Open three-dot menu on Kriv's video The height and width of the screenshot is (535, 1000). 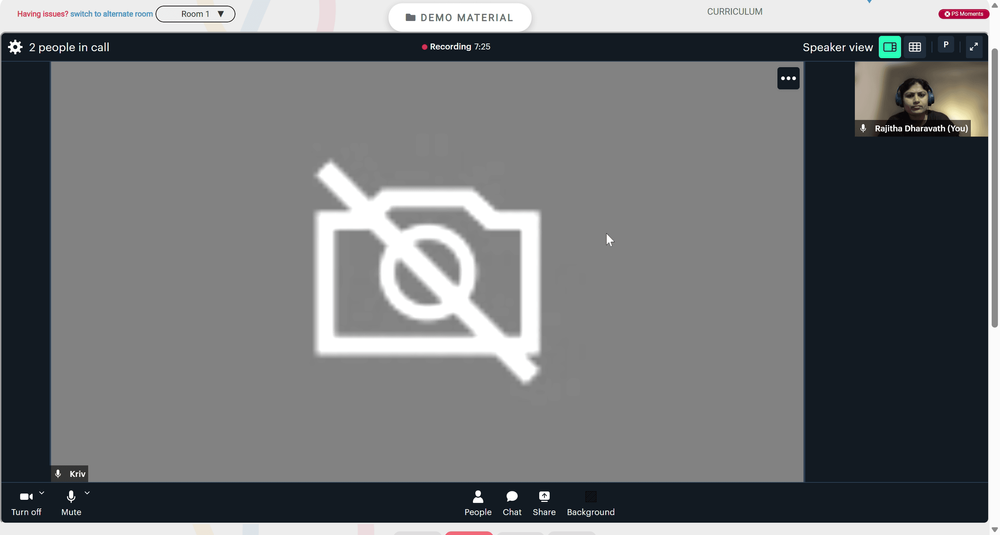click(788, 78)
